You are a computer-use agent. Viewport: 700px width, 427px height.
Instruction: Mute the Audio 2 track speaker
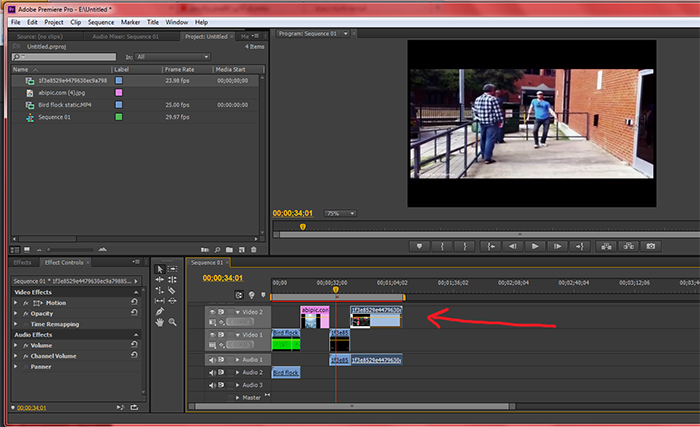pyautogui.click(x=212, y=373)
